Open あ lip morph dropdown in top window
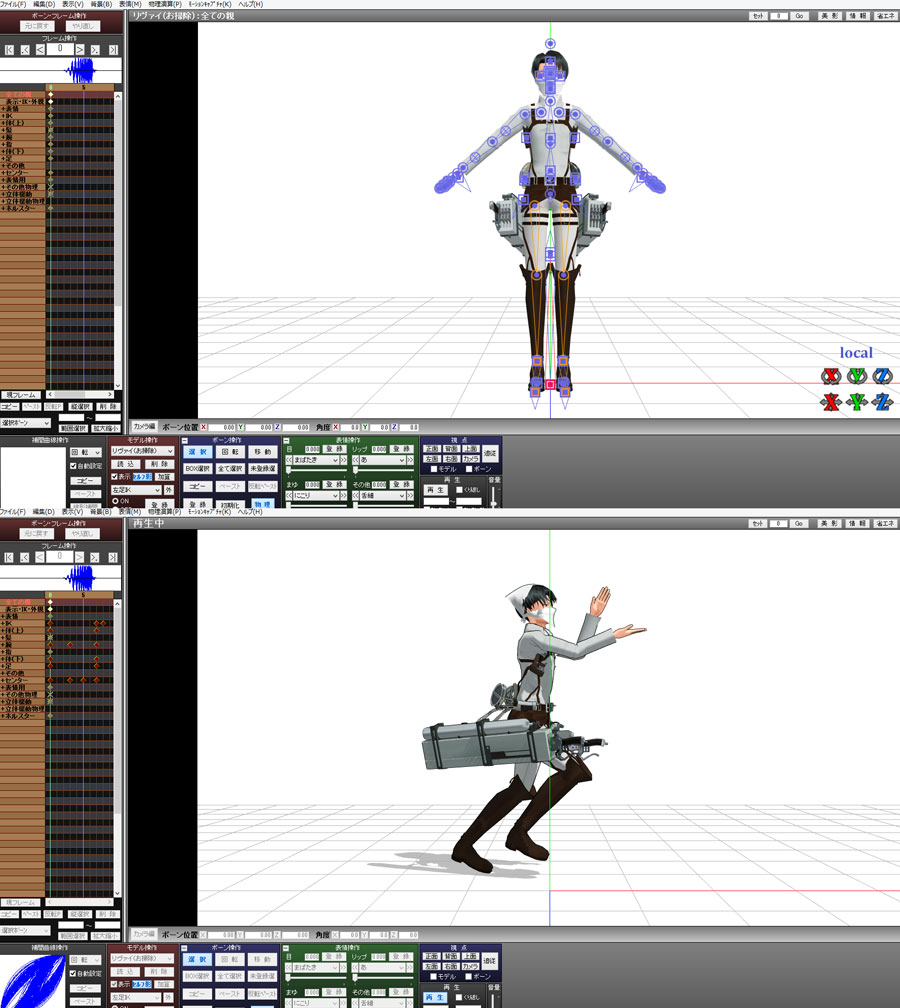This screenshot has width=900, height=1008. click(x=382, y=460)
